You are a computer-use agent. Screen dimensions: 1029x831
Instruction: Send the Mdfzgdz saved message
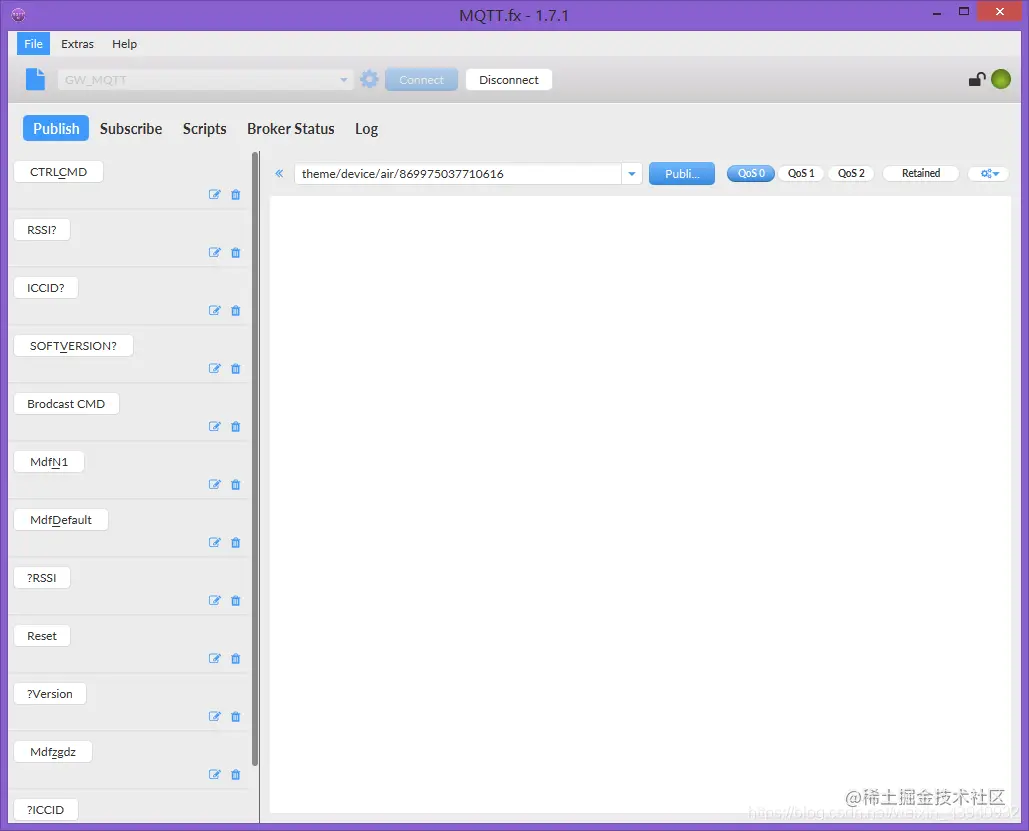(x=53, y=752)
